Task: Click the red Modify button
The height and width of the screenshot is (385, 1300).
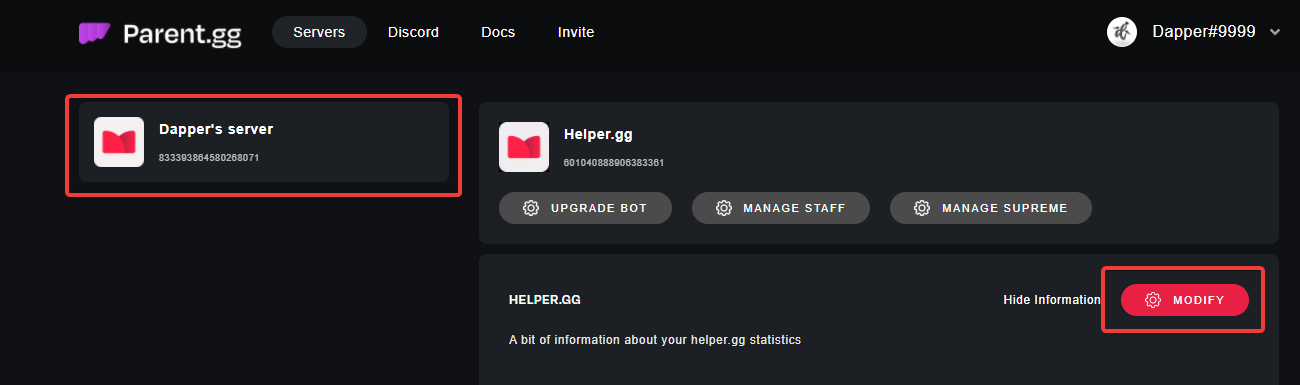Action: point(1185,300)
